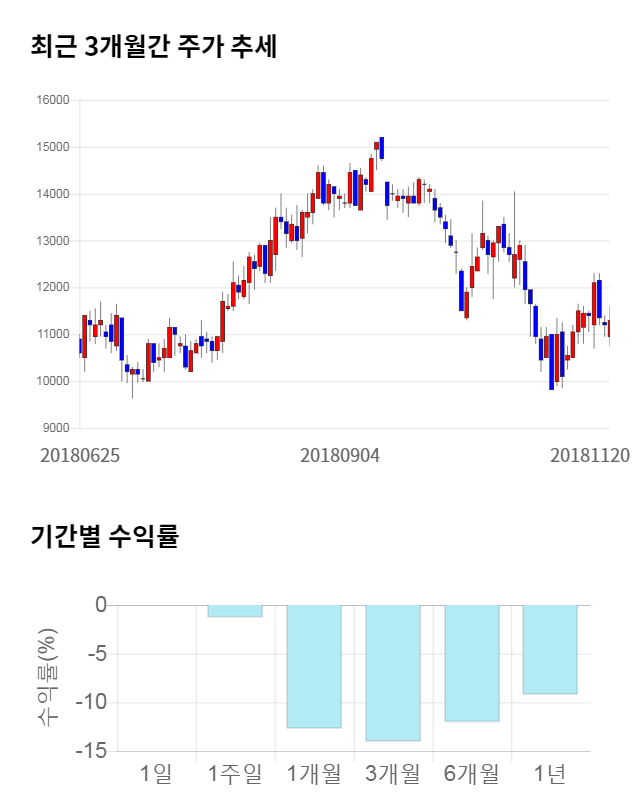Viewport: 640px width, 810px height.
Task: Click the '3개월' x-axis label
Action: (393, 773)
